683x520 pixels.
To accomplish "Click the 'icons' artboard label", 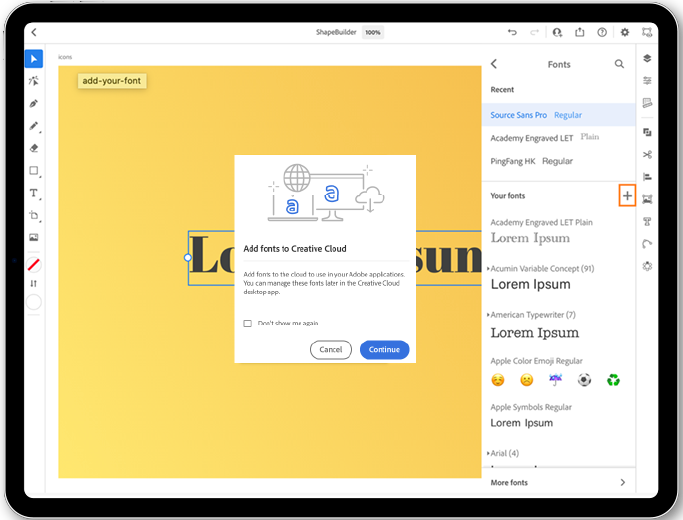I will click(65, 57).
